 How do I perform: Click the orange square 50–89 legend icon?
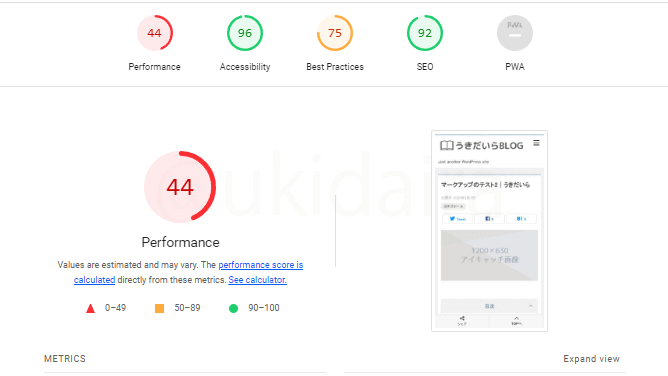pos(159,308)
